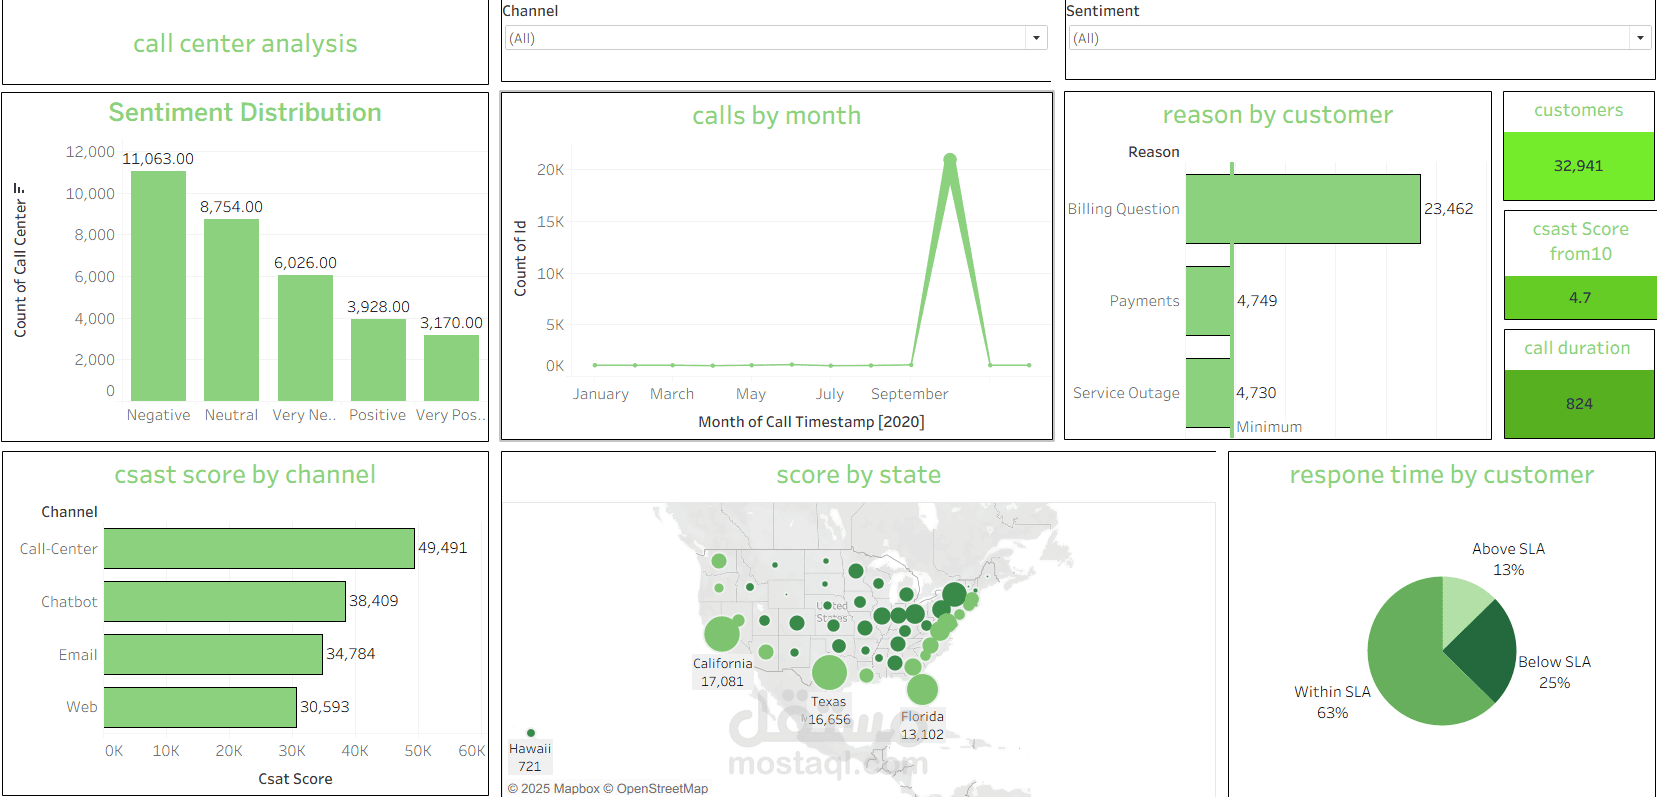Click the Channel column header in csast chart
The height and width of the screenshot is (797, 1657).
(69, 512)
